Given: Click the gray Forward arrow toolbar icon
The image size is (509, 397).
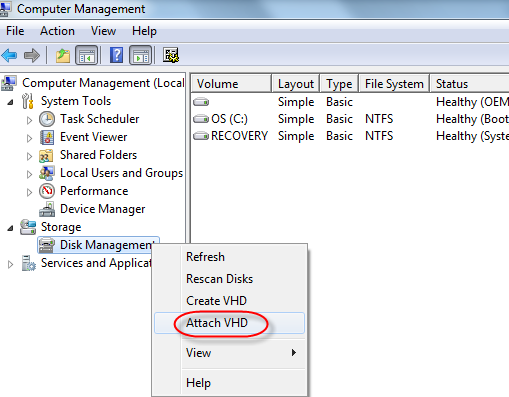Looking at the screenshot, I should click(32, 55).
